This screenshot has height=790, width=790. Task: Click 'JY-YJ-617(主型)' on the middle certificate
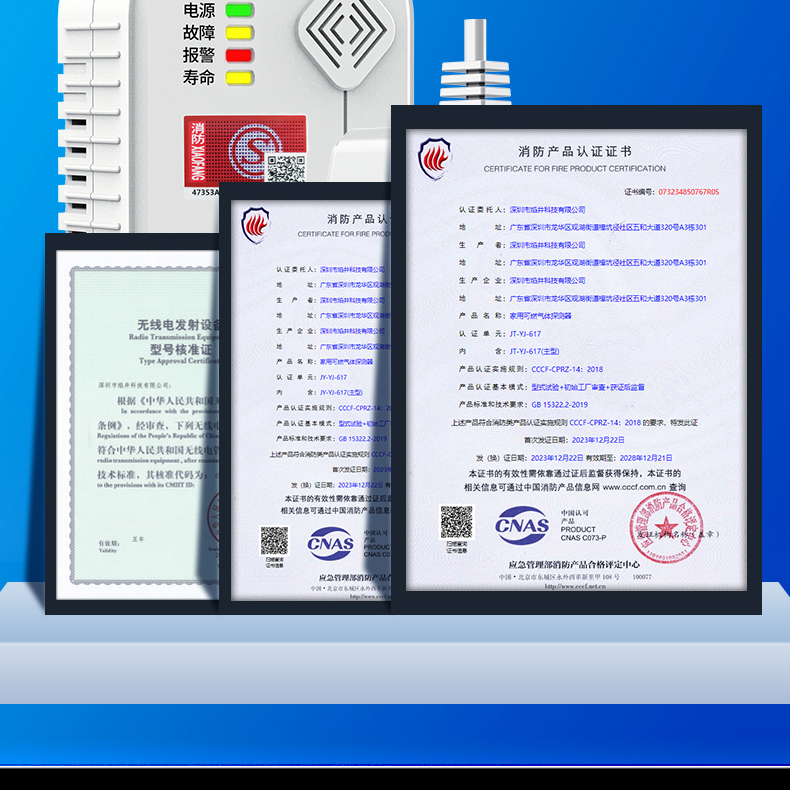click(341, 392)
